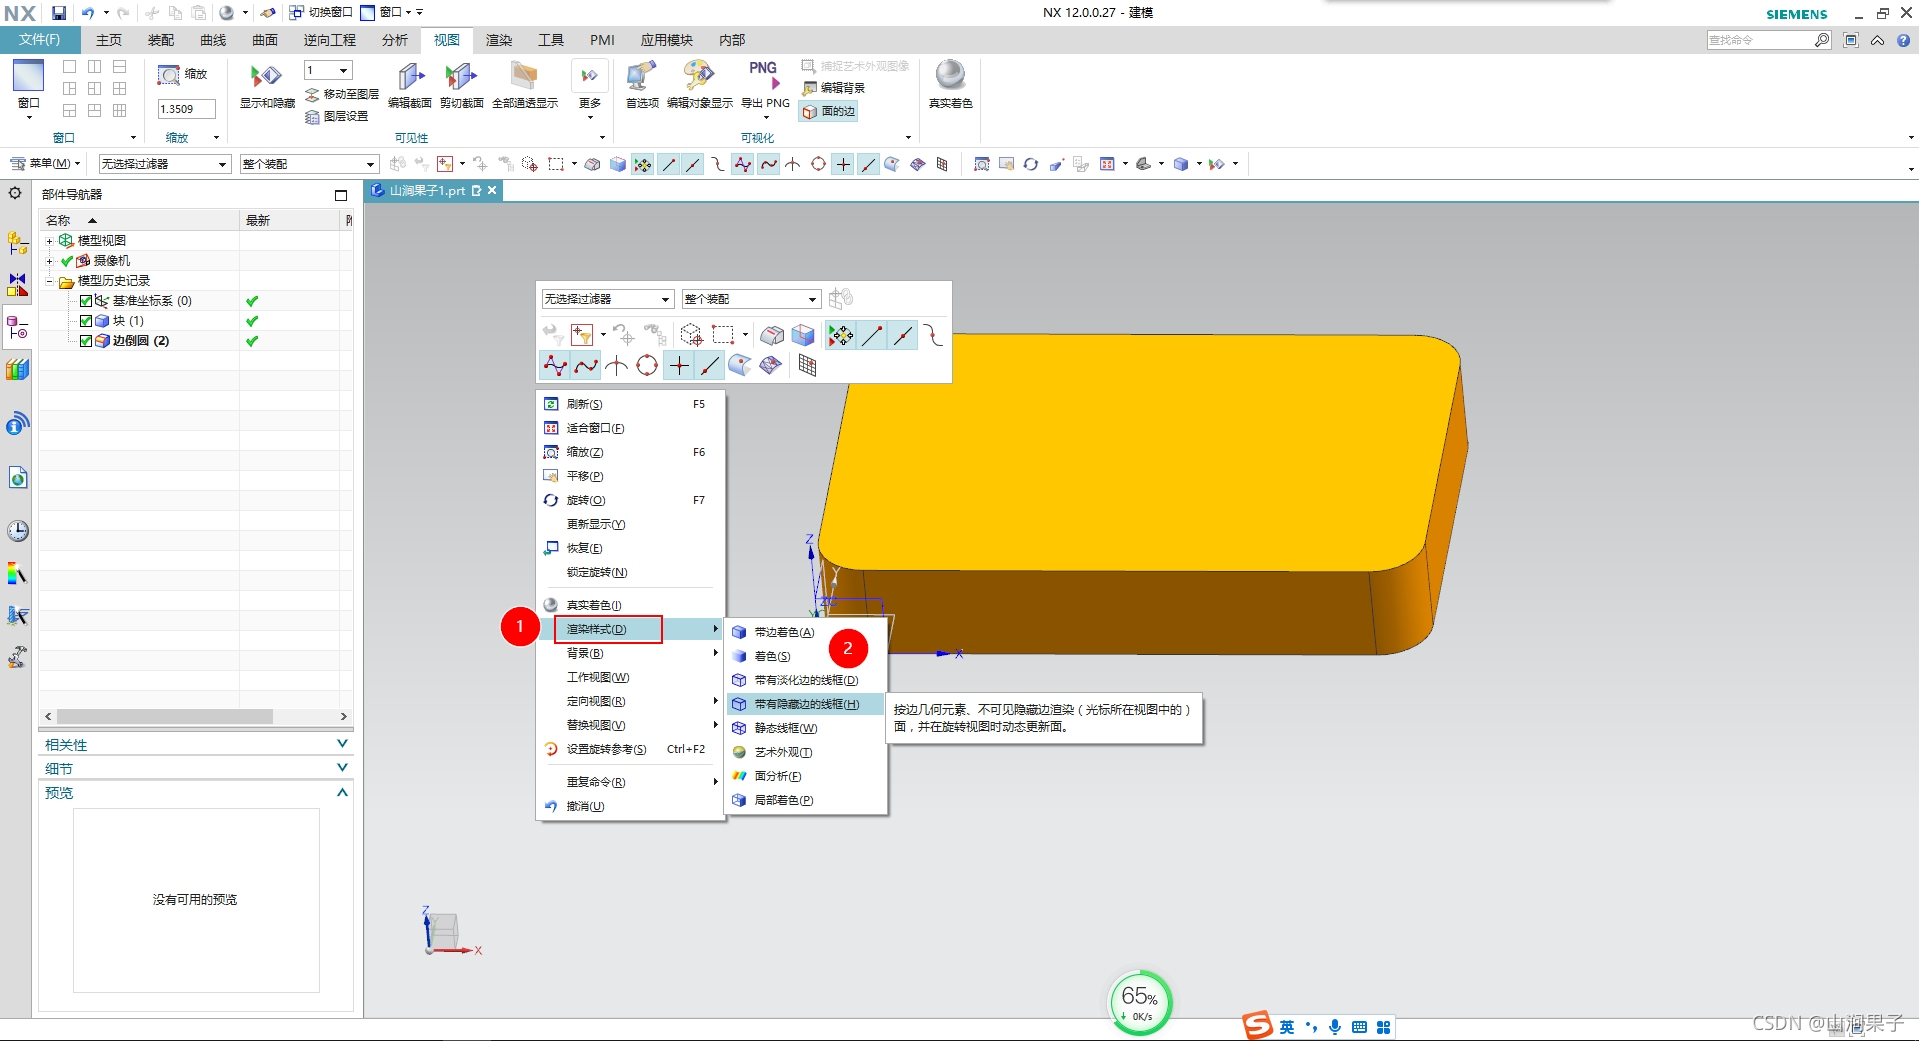The image size is (1919, 1041).
Task: Toggle 面的边 (Face Edges) button
Action: (x=829, y=112)
